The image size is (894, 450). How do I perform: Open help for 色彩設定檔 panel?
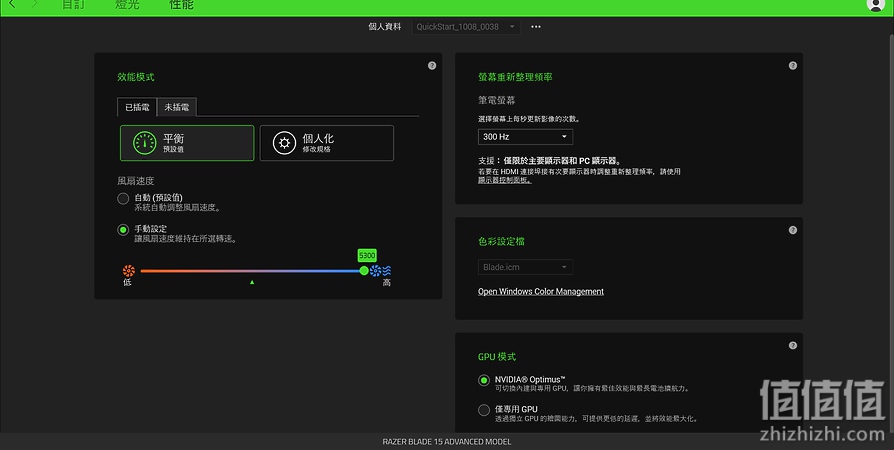pos(793,230)
